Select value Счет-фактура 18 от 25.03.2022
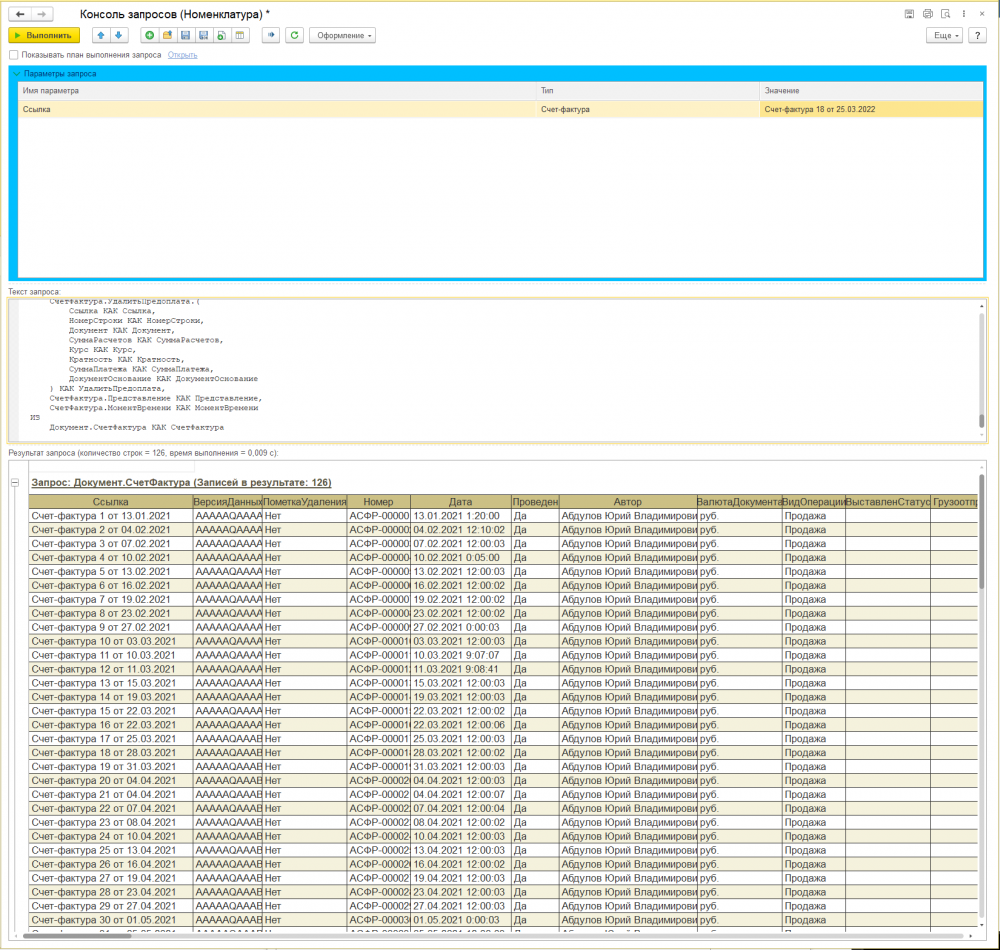 (871, 109)
